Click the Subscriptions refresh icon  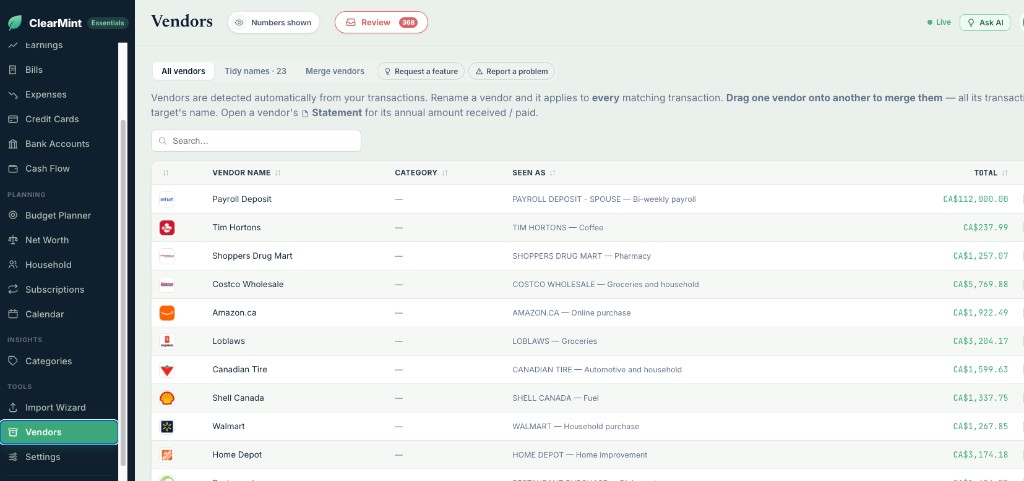click(x=13, y=289)
